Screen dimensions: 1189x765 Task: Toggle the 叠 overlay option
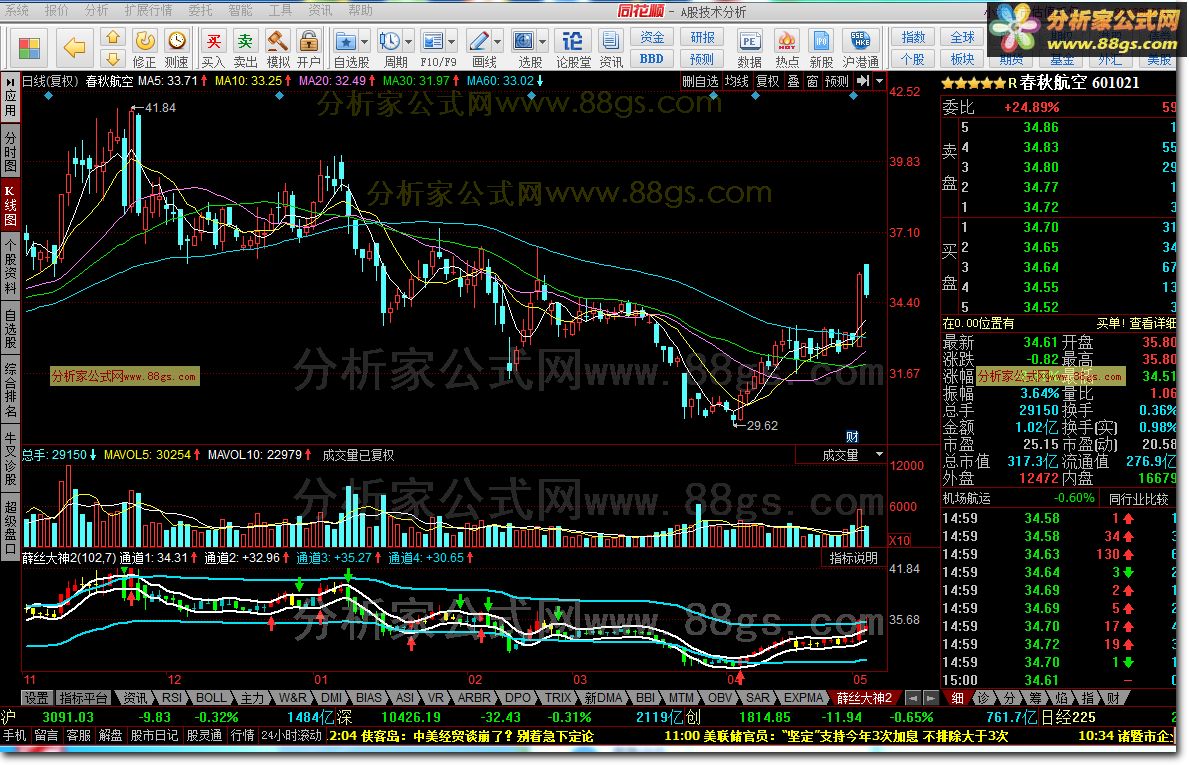(x=793, y=81)
